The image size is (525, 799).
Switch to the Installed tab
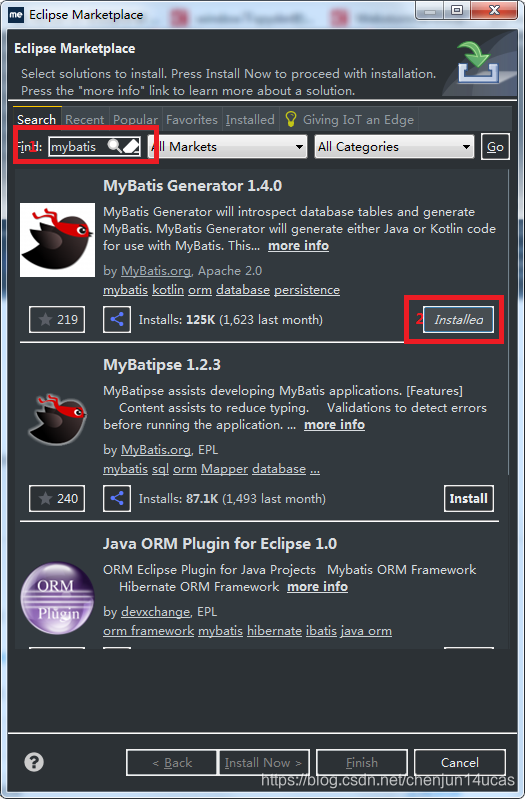pos(250,119)
